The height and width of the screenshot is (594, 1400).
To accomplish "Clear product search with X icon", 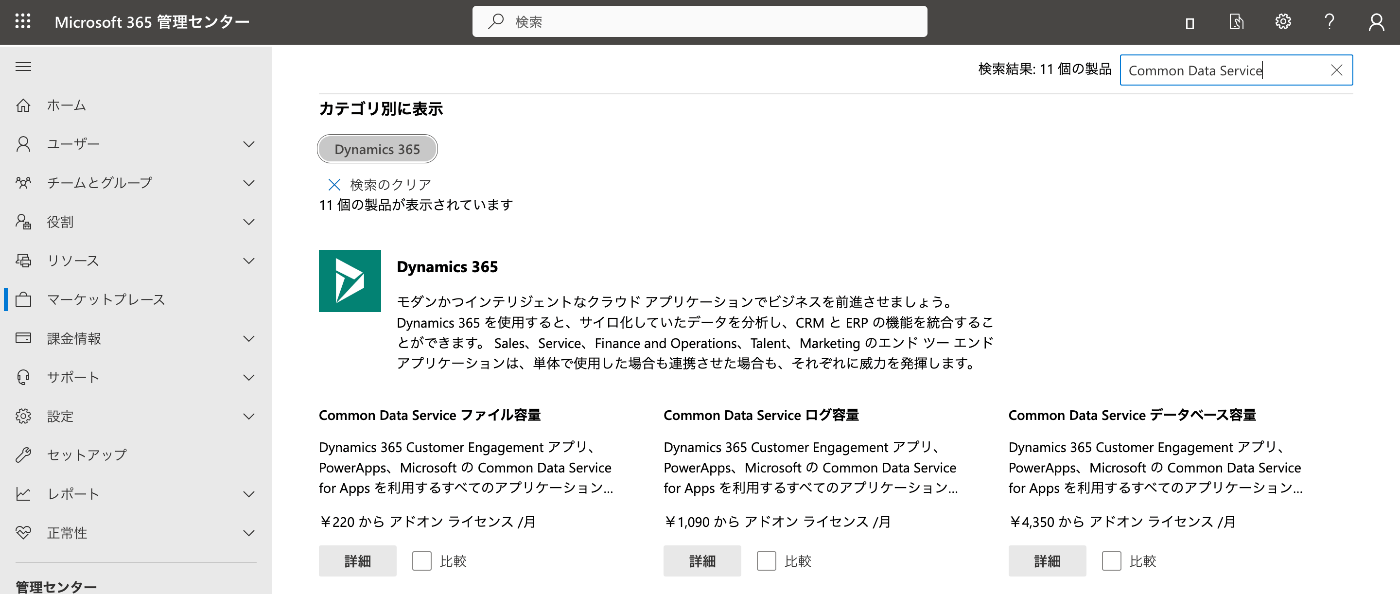I will point(1337,70).
